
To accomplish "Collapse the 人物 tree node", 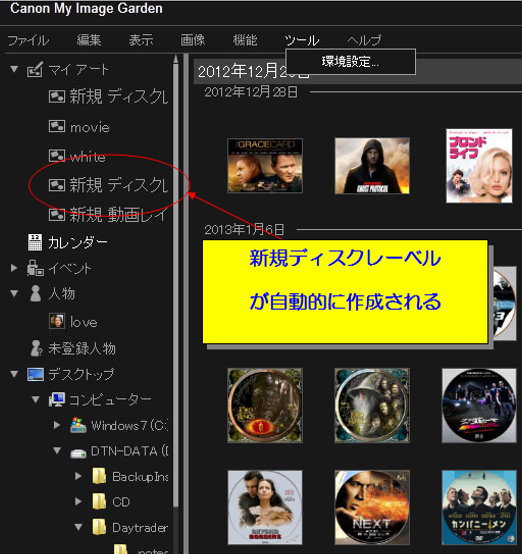I will 14,293.
